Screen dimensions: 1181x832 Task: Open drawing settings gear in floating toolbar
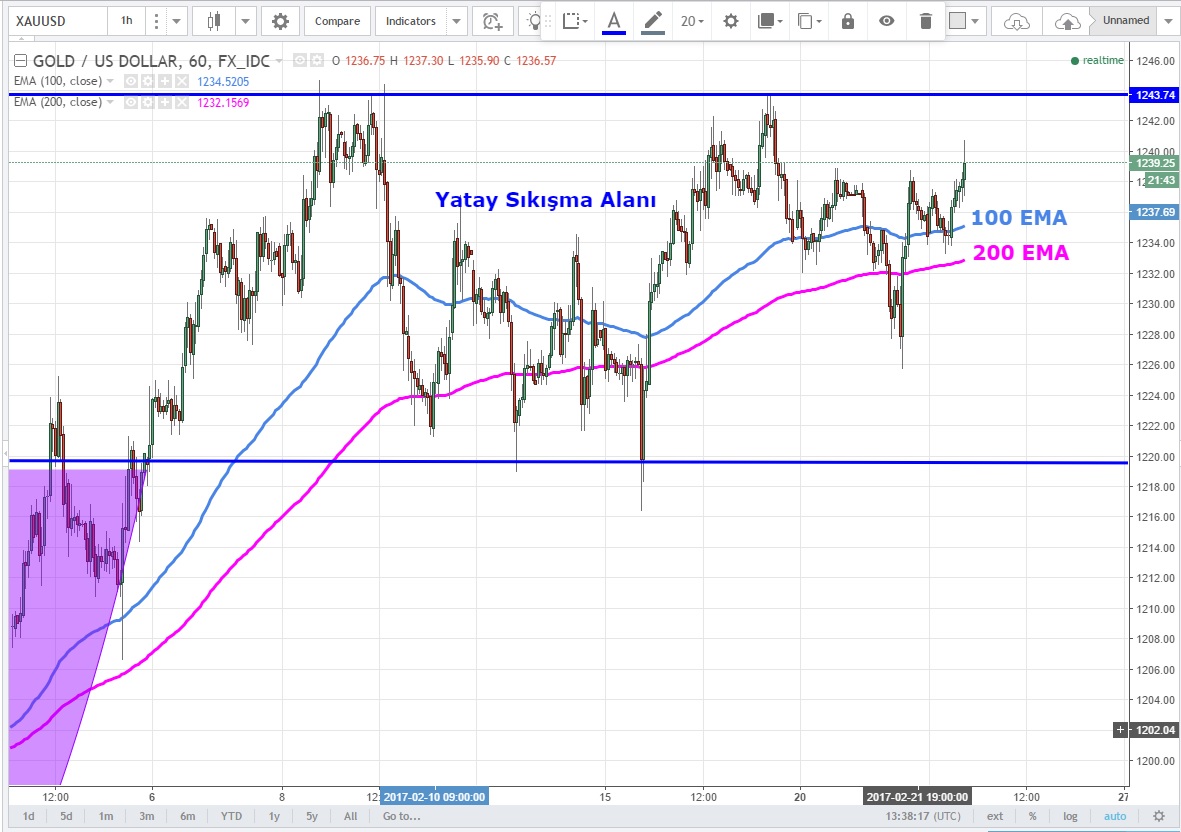pos(731,21)
